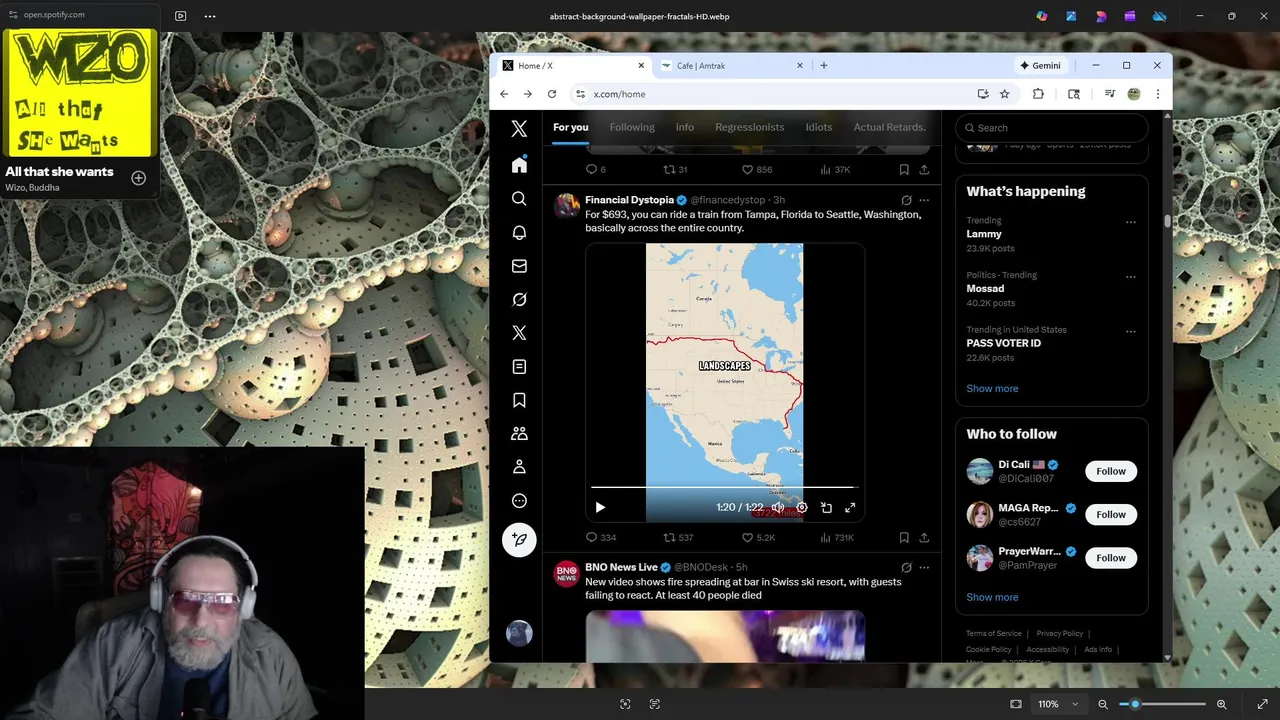Screen dimensions: 1280x720
Task: View analytics 731K on Financial Dystopia post
Action: pos(837,538)
